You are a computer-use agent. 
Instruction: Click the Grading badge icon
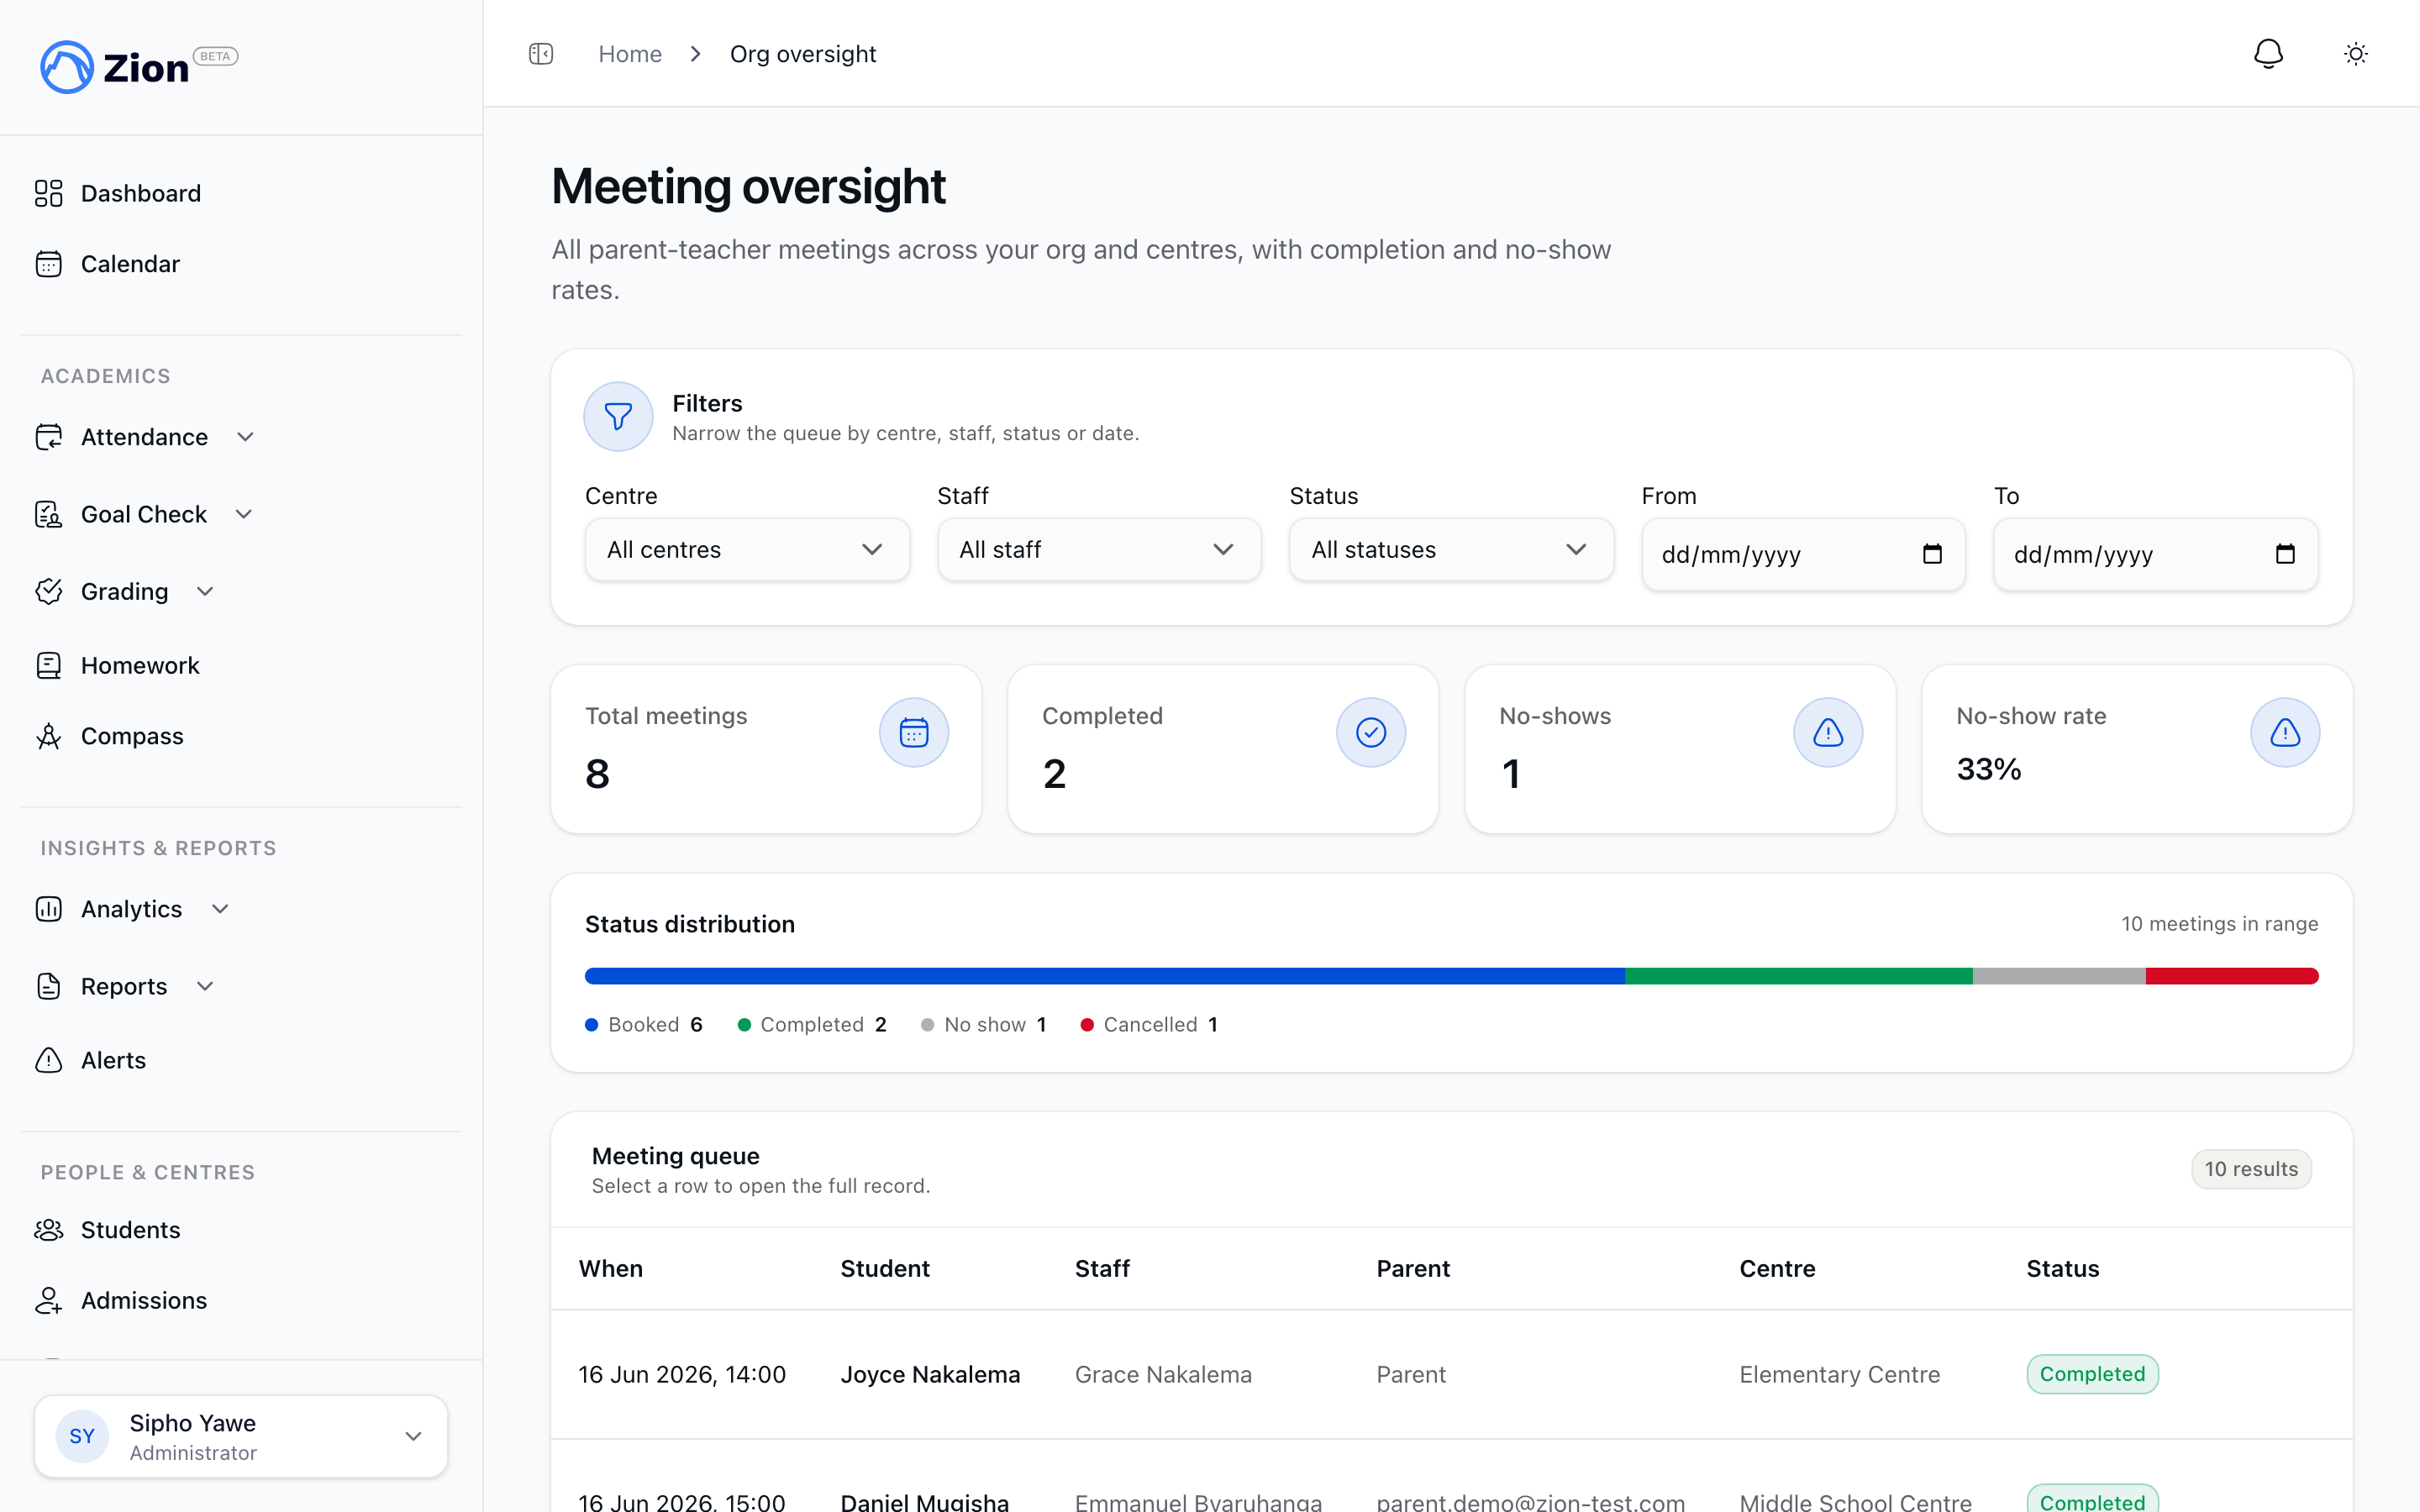pyautogui.click(x=49, y=591)
